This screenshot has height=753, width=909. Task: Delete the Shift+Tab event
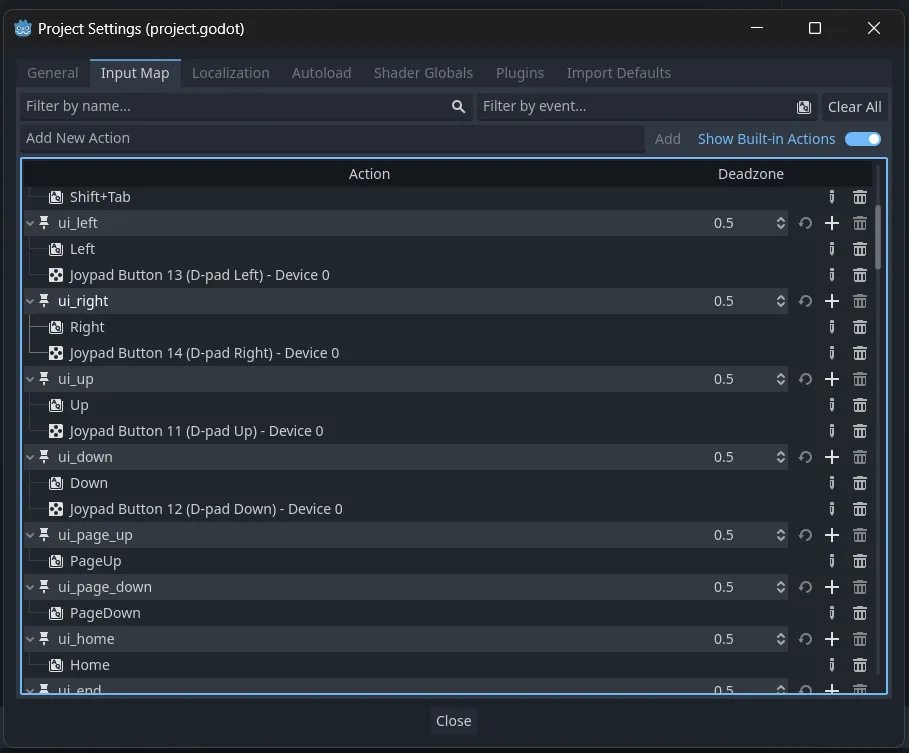point(860,197)
